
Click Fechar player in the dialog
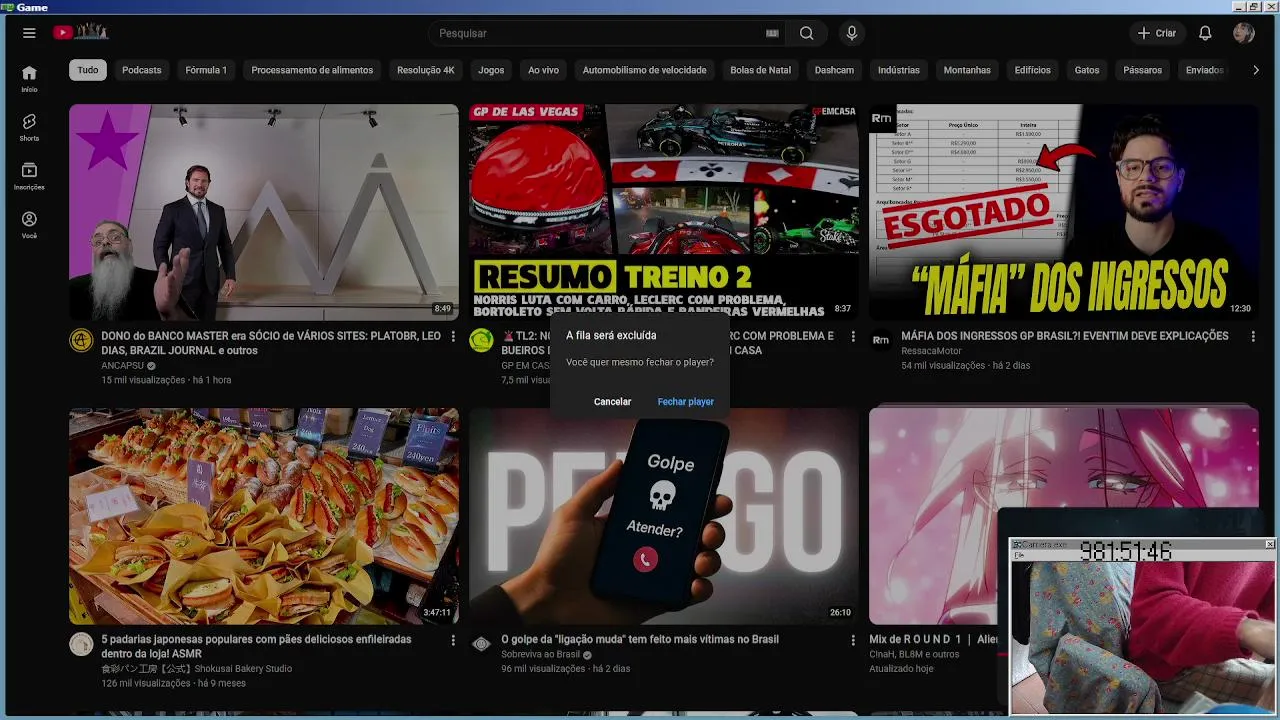coord(685,401)
